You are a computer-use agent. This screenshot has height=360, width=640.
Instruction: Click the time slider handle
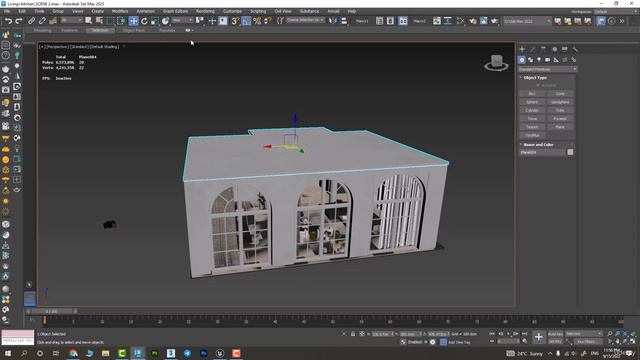point(53,311)
